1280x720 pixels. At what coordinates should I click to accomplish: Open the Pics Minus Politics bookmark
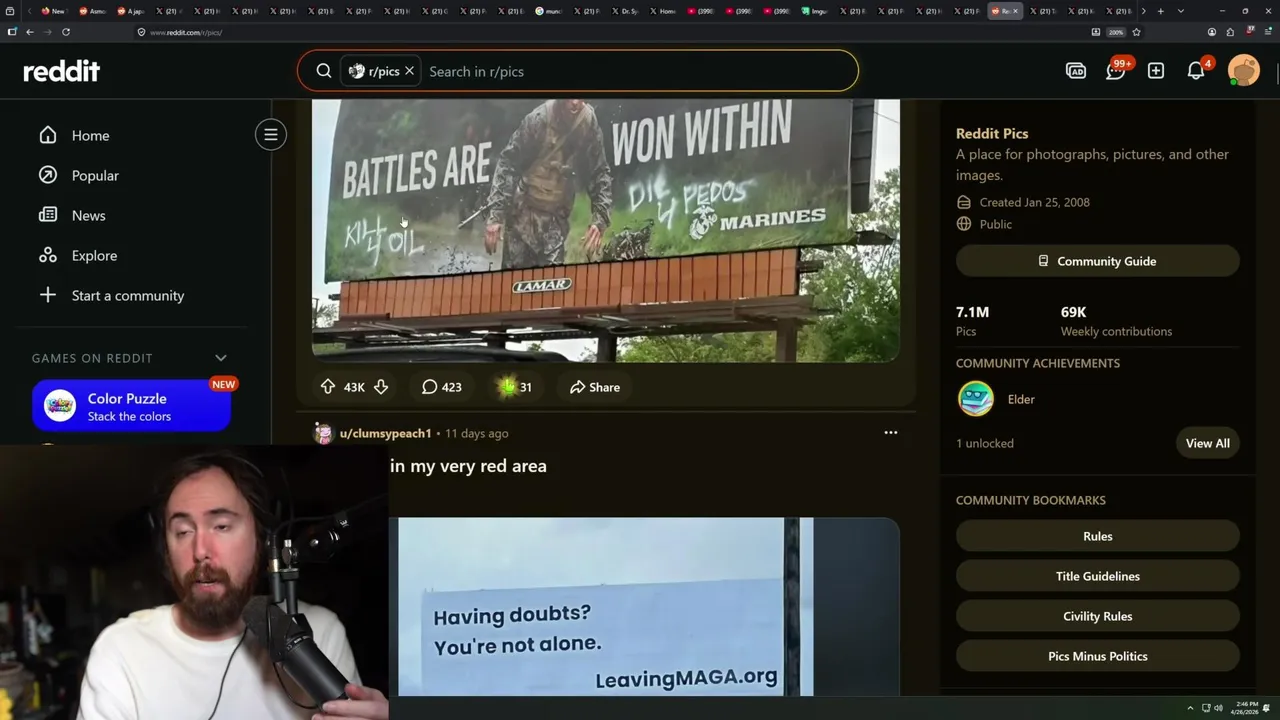pyautogui.click(x=1098, y=656)
